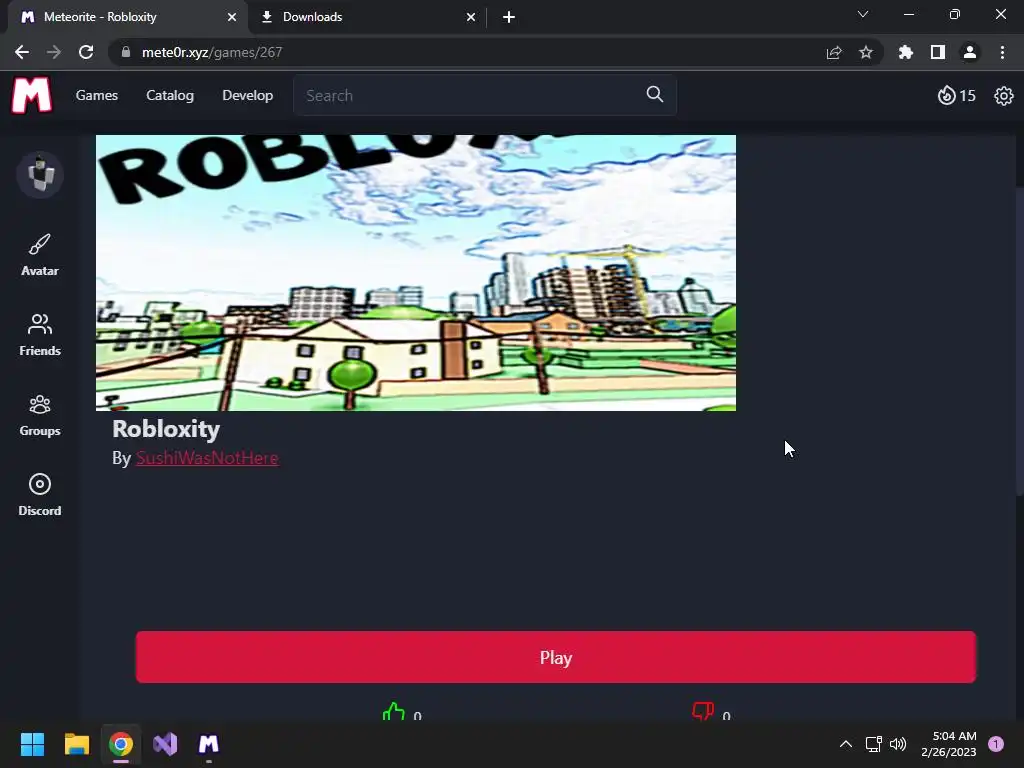Close the Downloads tab
This screenshot has width=1024, height=768.
(471, 18)
